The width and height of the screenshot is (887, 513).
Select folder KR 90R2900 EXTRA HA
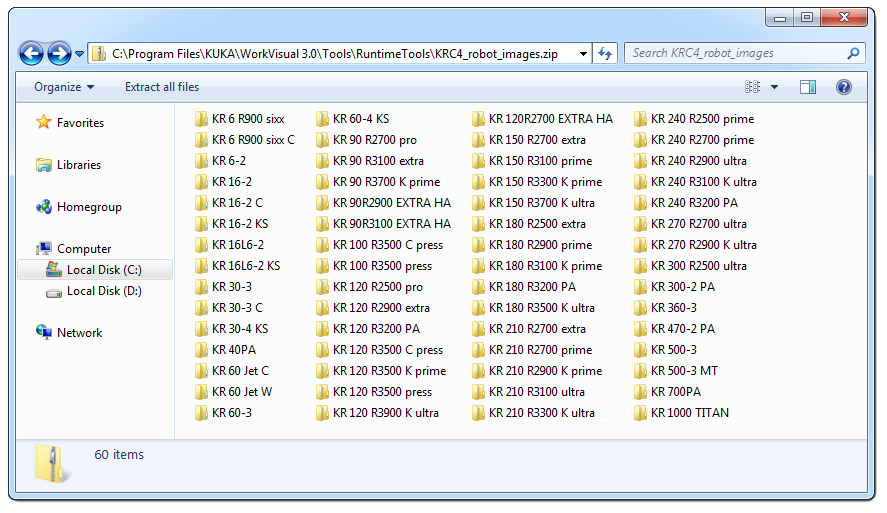pos(384,203)
